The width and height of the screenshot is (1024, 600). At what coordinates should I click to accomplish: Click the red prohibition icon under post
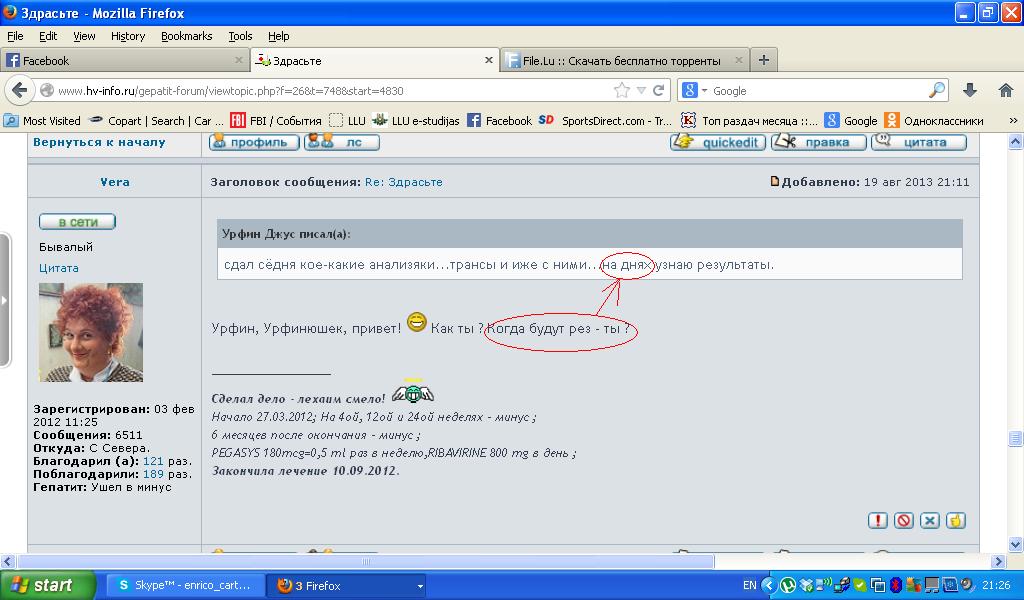pos(904,520)
